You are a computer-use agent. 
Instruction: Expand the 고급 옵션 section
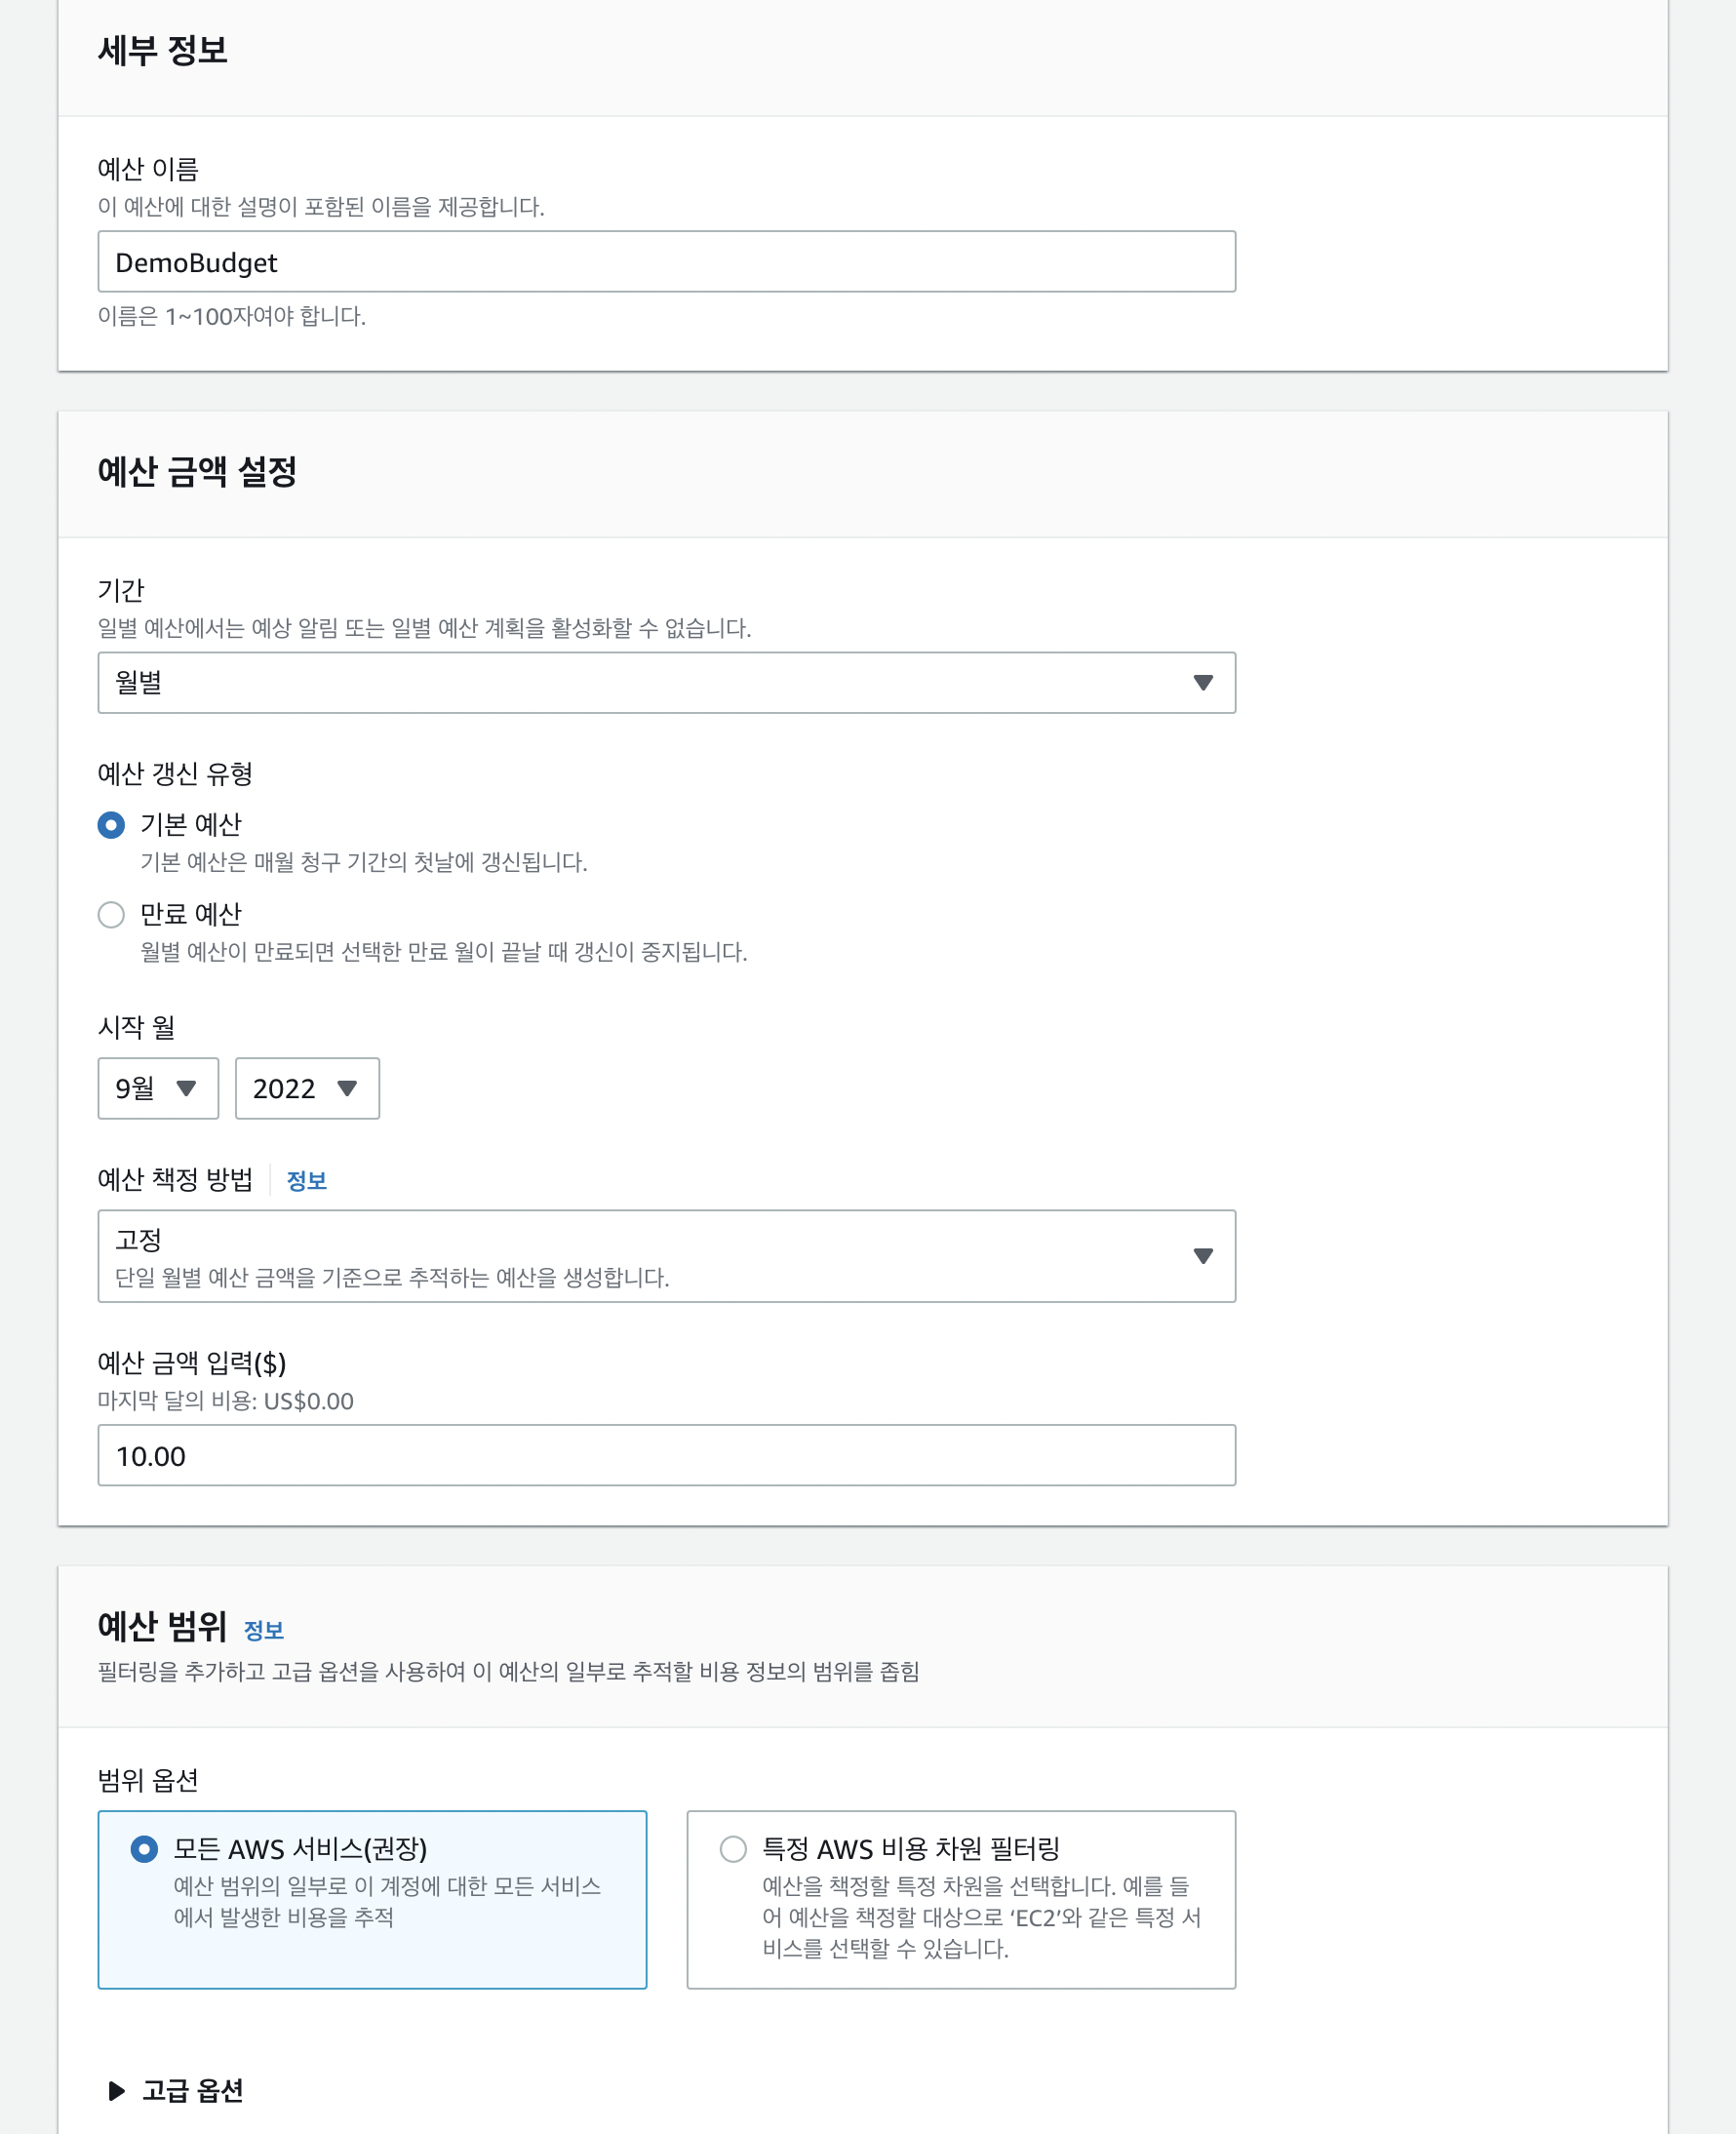[x=175, y=2091]
